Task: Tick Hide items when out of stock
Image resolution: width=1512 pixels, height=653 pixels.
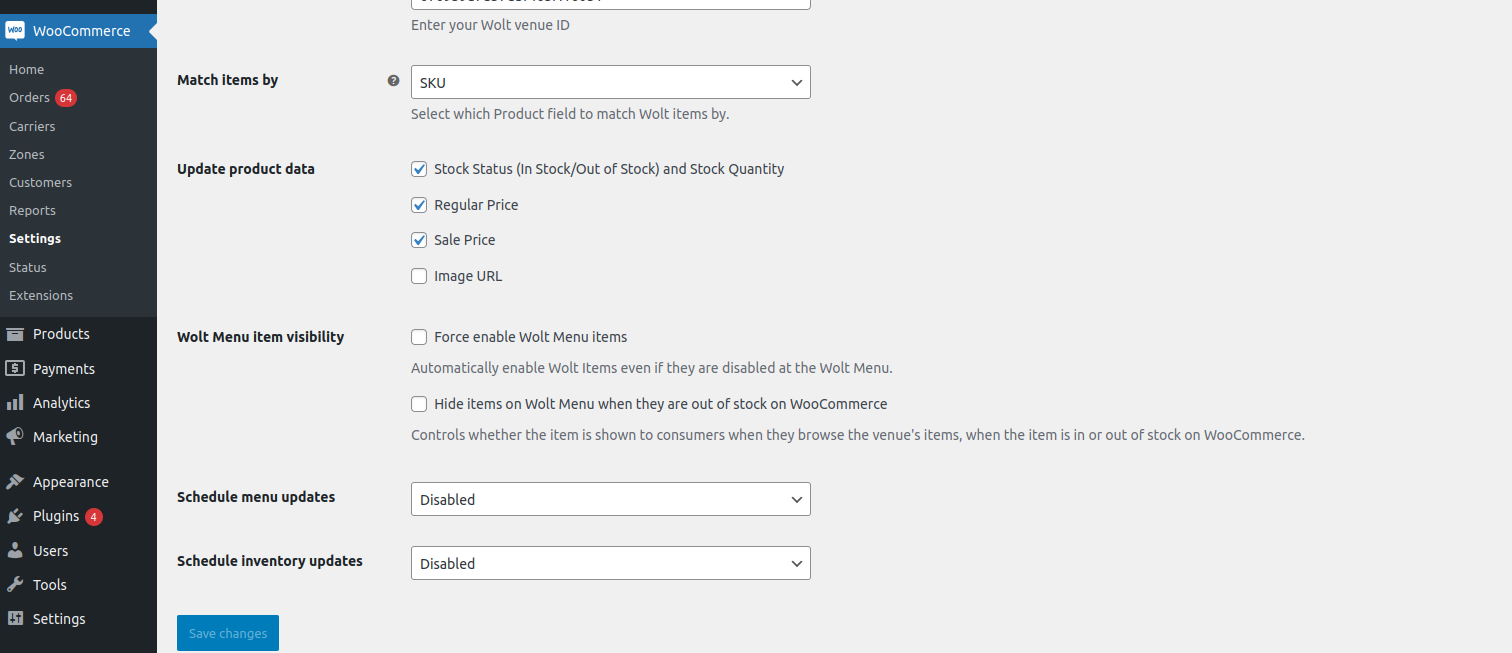Action: pos(419,404)
